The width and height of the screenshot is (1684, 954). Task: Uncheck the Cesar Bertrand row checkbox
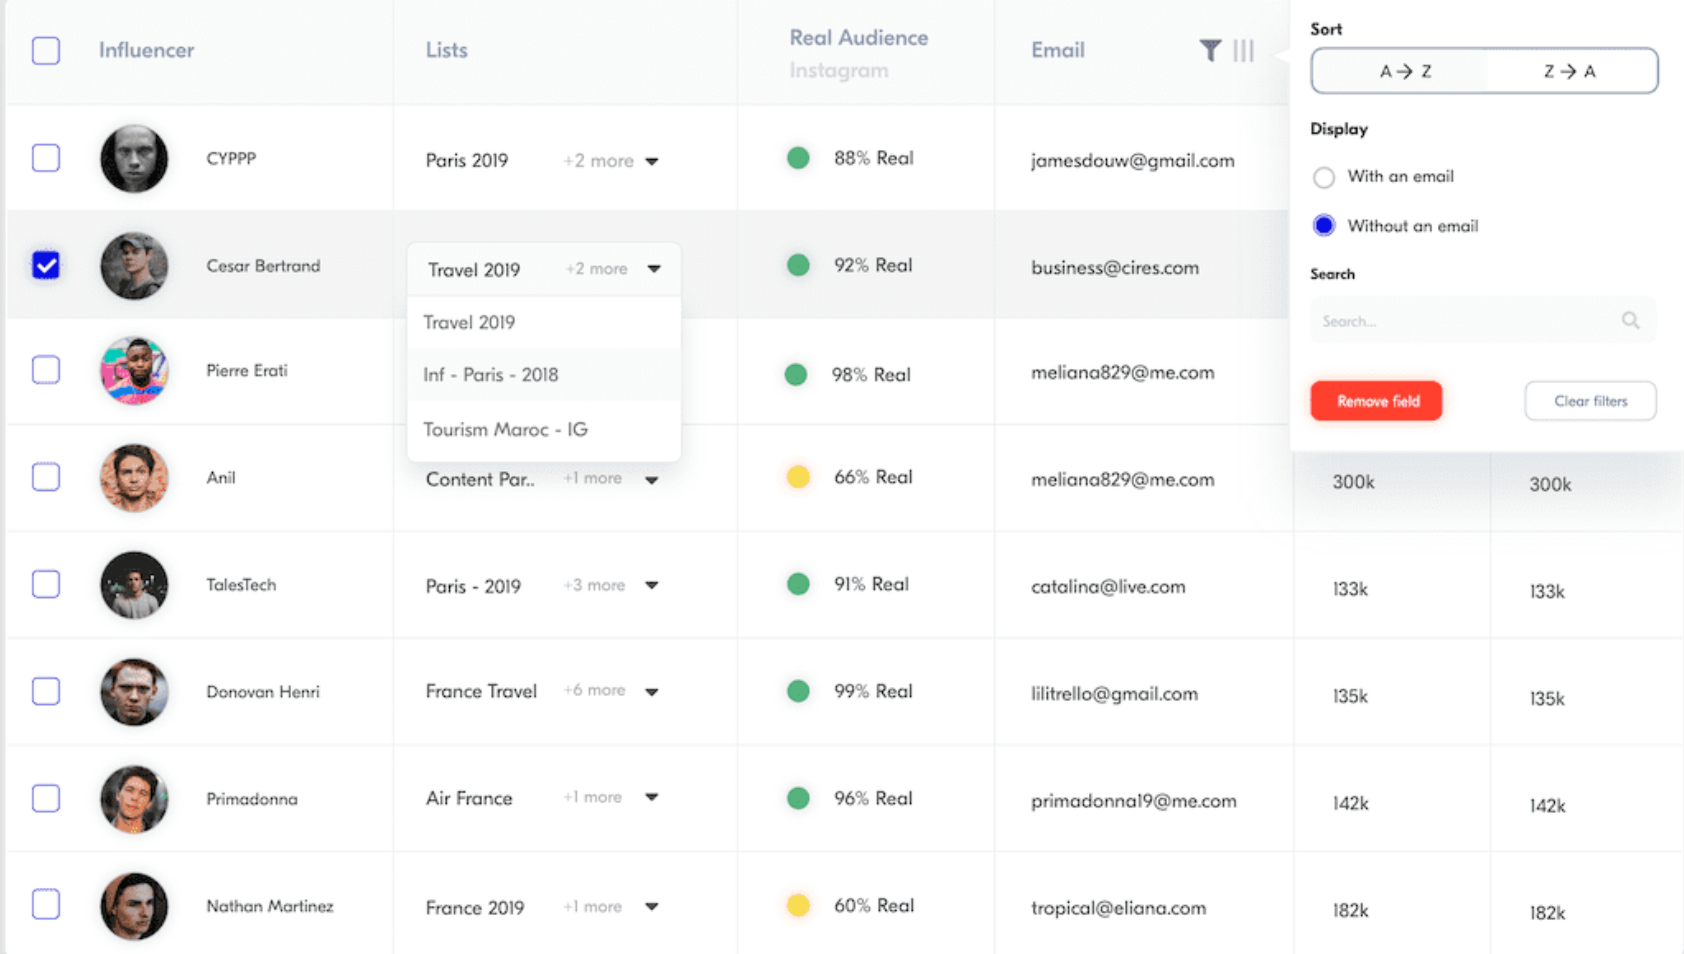(x=46, y=265)
